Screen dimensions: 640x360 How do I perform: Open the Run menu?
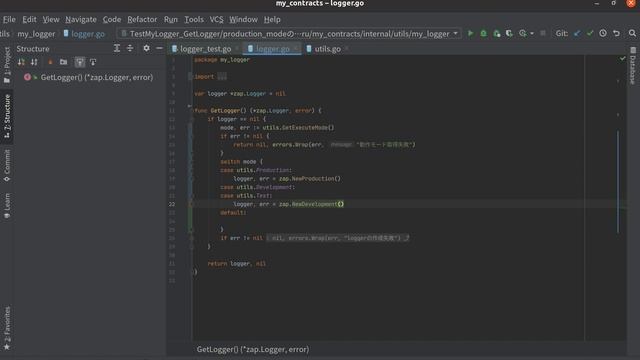171,19
